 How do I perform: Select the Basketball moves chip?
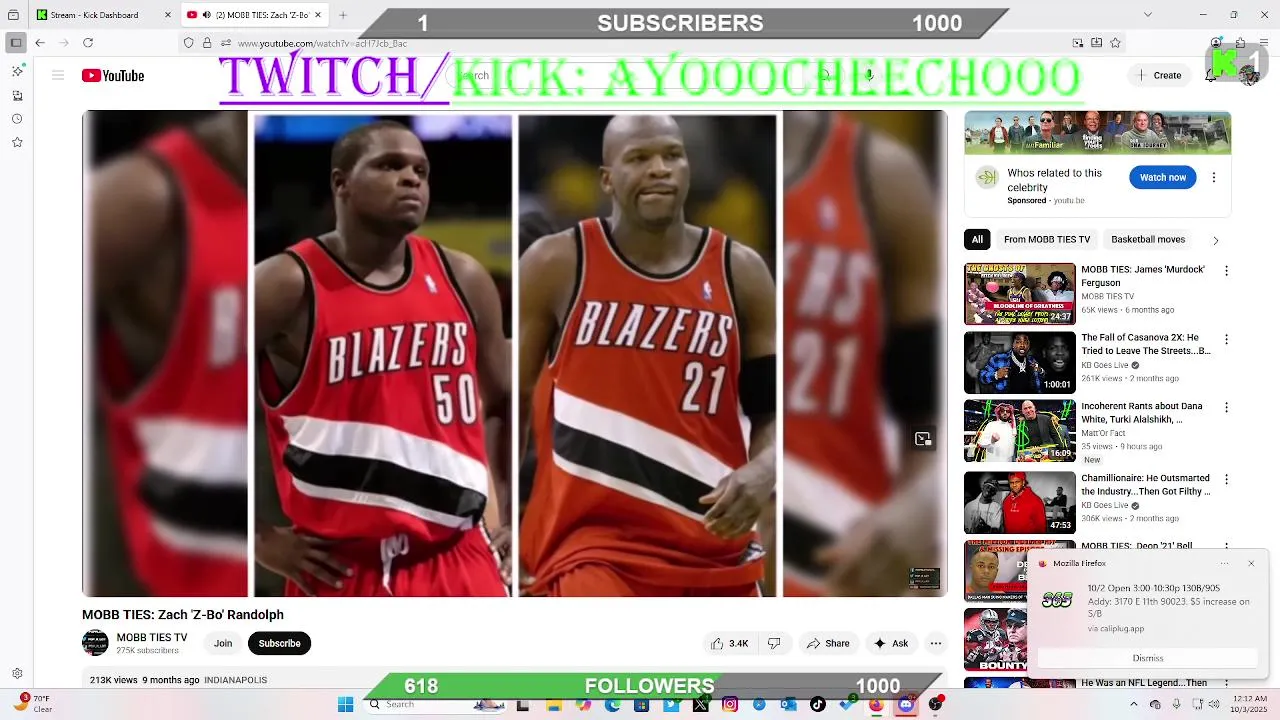tap(1148, 240)
